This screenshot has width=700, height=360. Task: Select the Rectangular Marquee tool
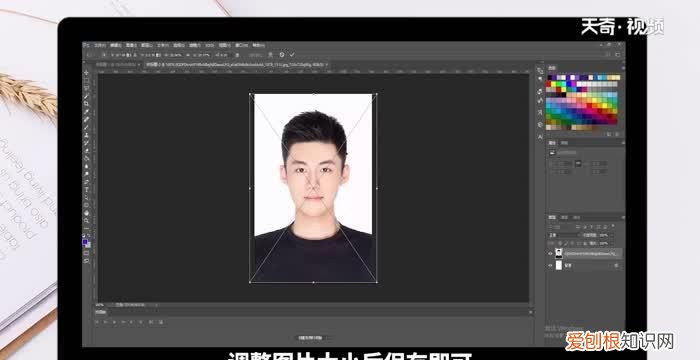tap(86, 80)
